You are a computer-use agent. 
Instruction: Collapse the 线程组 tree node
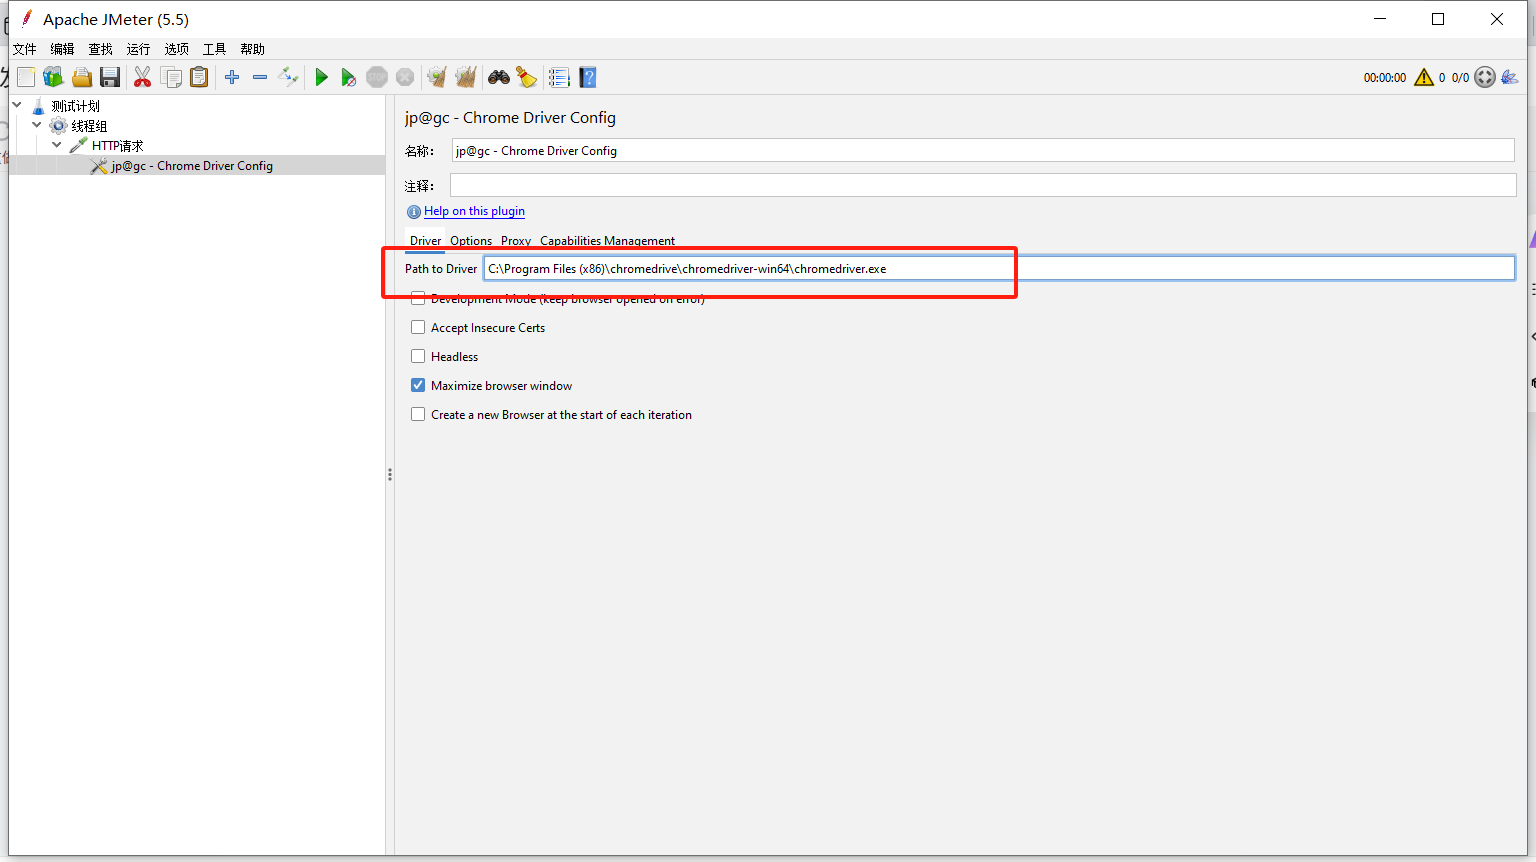(x=36, y=125)
